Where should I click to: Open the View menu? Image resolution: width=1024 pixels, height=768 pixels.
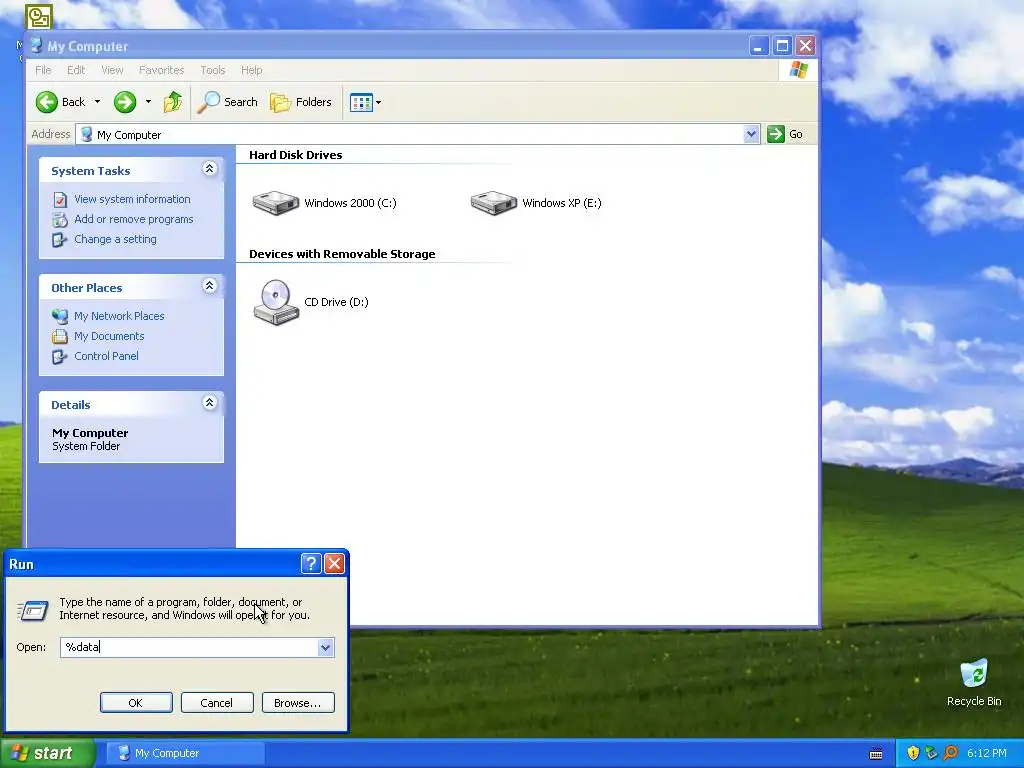pyautogui.click(x=112, y=70)
